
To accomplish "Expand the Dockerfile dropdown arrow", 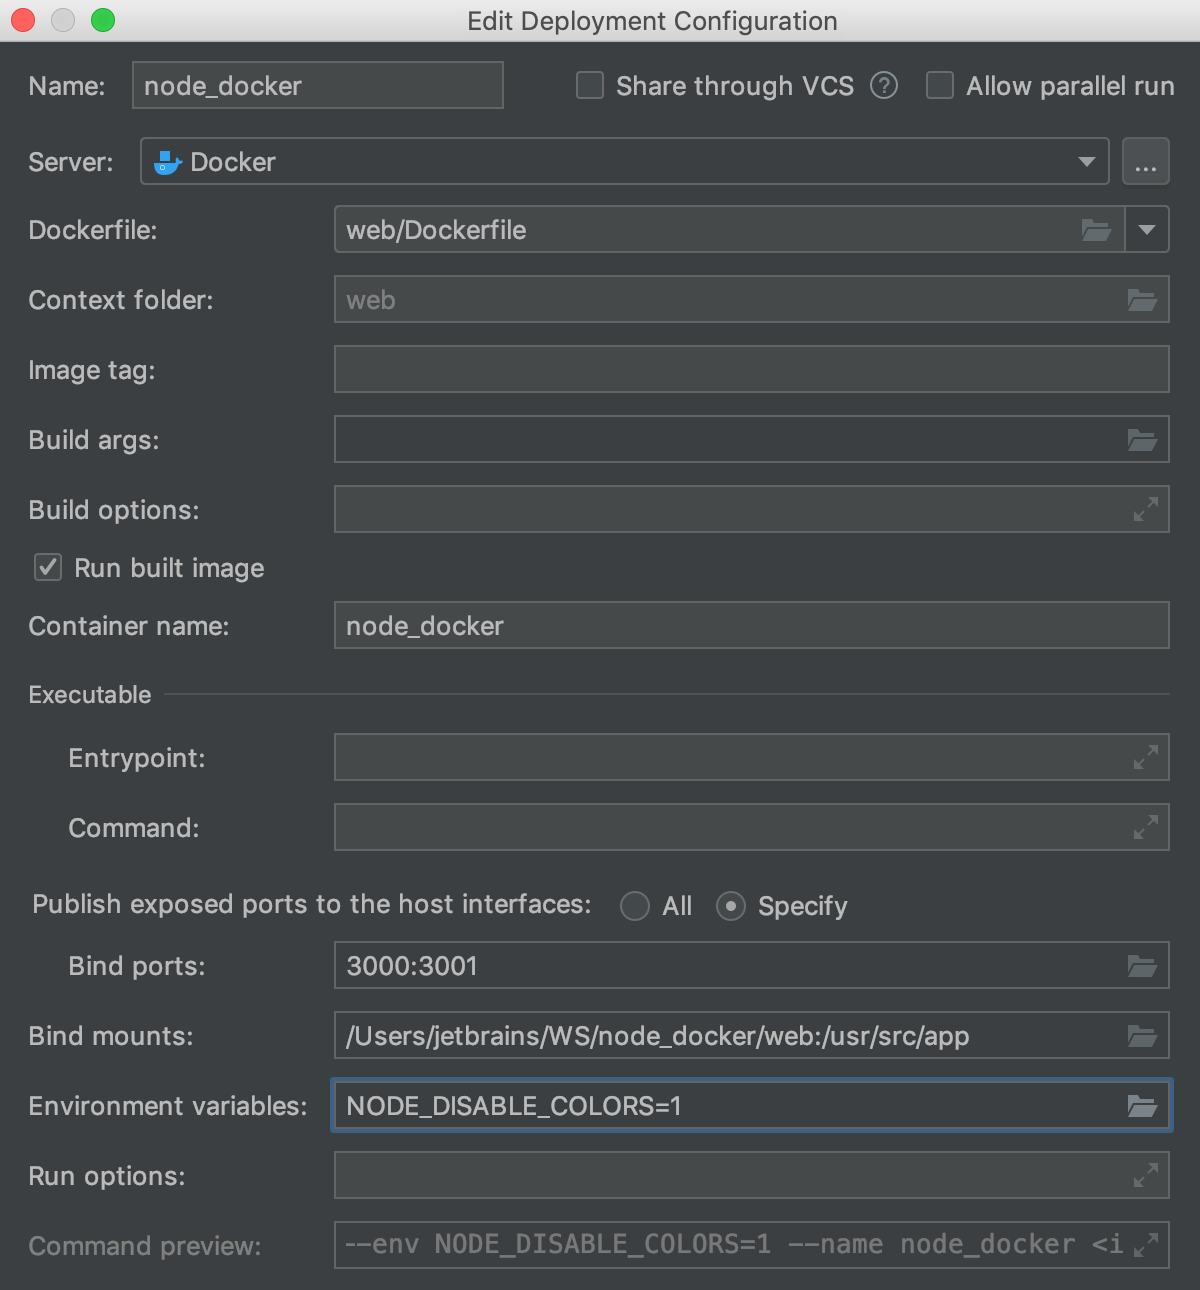I will pyautogui.click(x=1147, y=230).
